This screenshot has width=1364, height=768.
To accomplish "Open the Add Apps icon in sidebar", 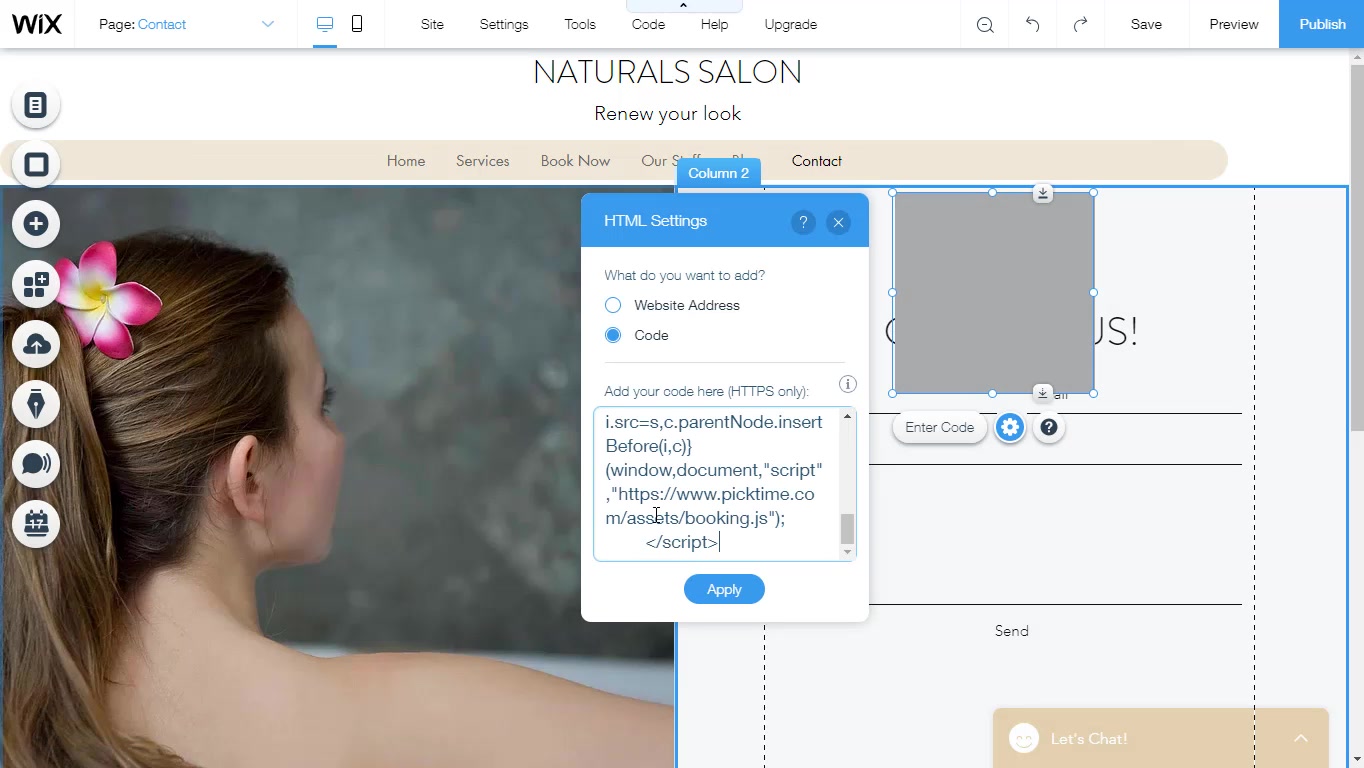I will [36, 285].
